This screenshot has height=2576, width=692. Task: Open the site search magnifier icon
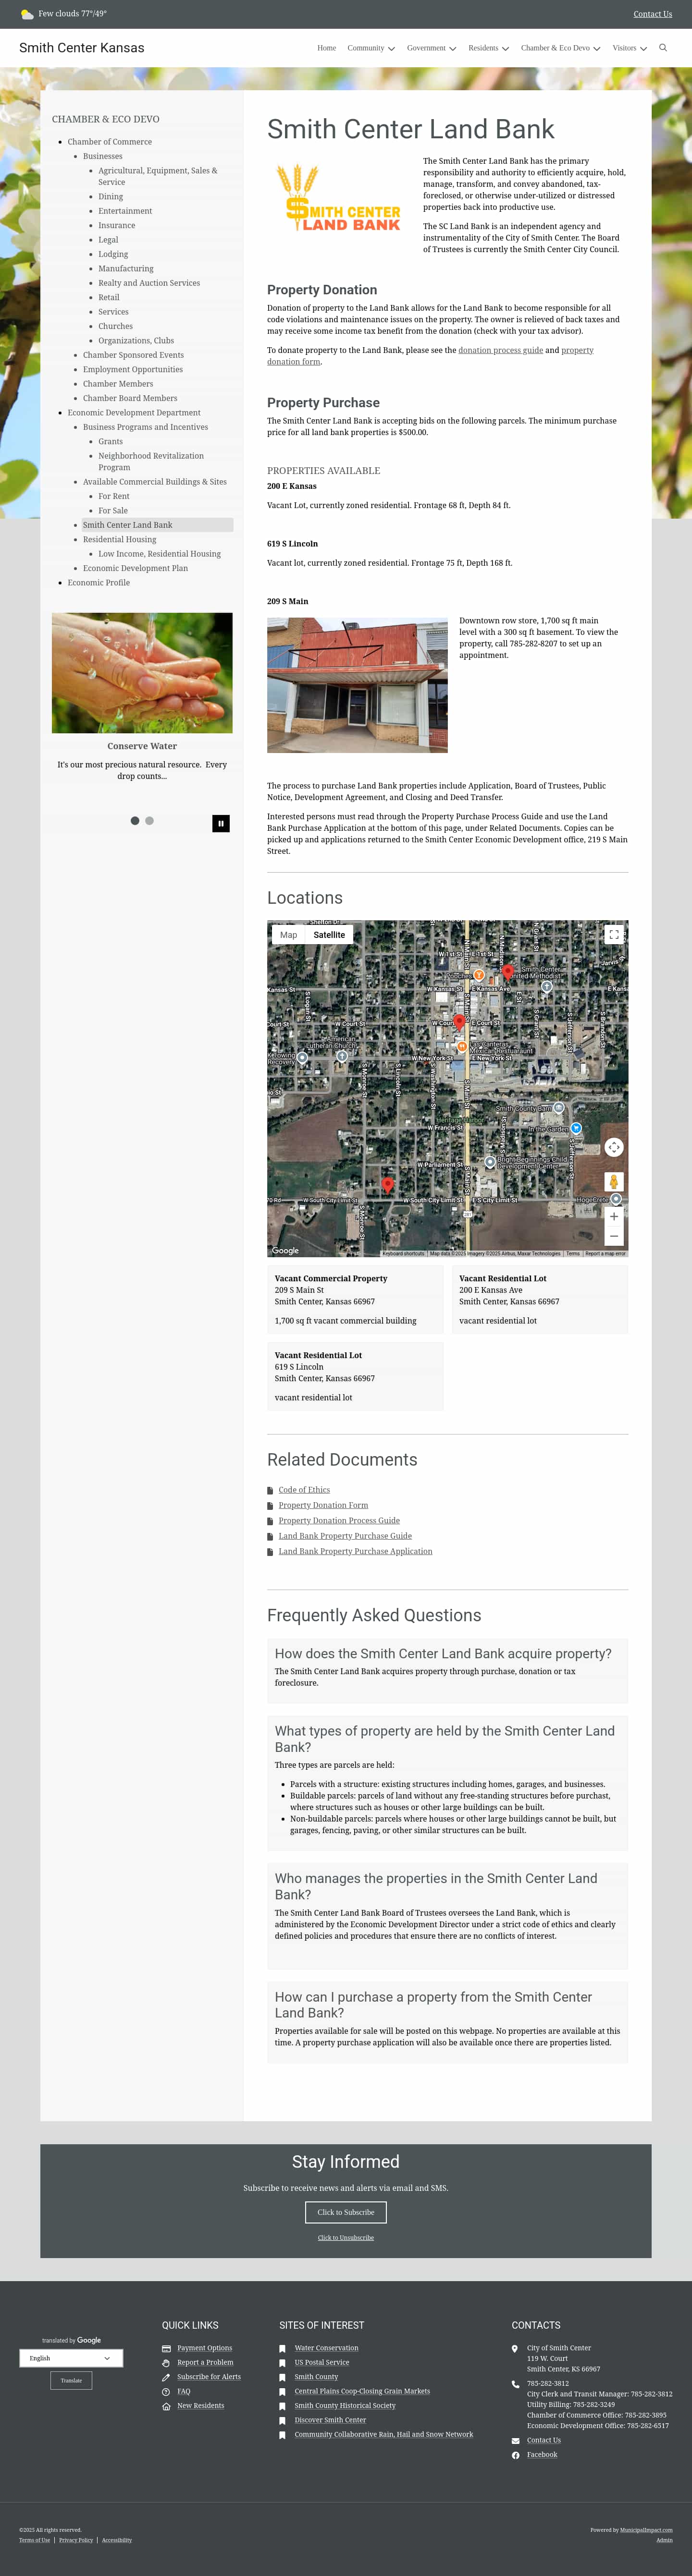[662, 48]
